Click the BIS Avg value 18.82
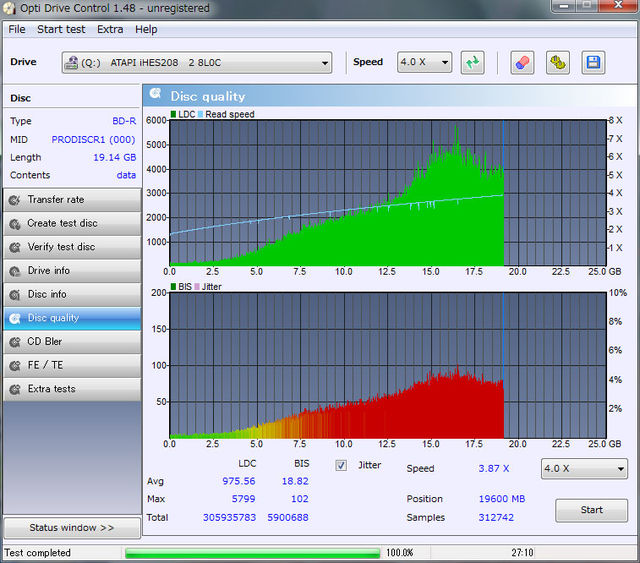The width and height of the screenshot is (640, 563). (295, 481)
